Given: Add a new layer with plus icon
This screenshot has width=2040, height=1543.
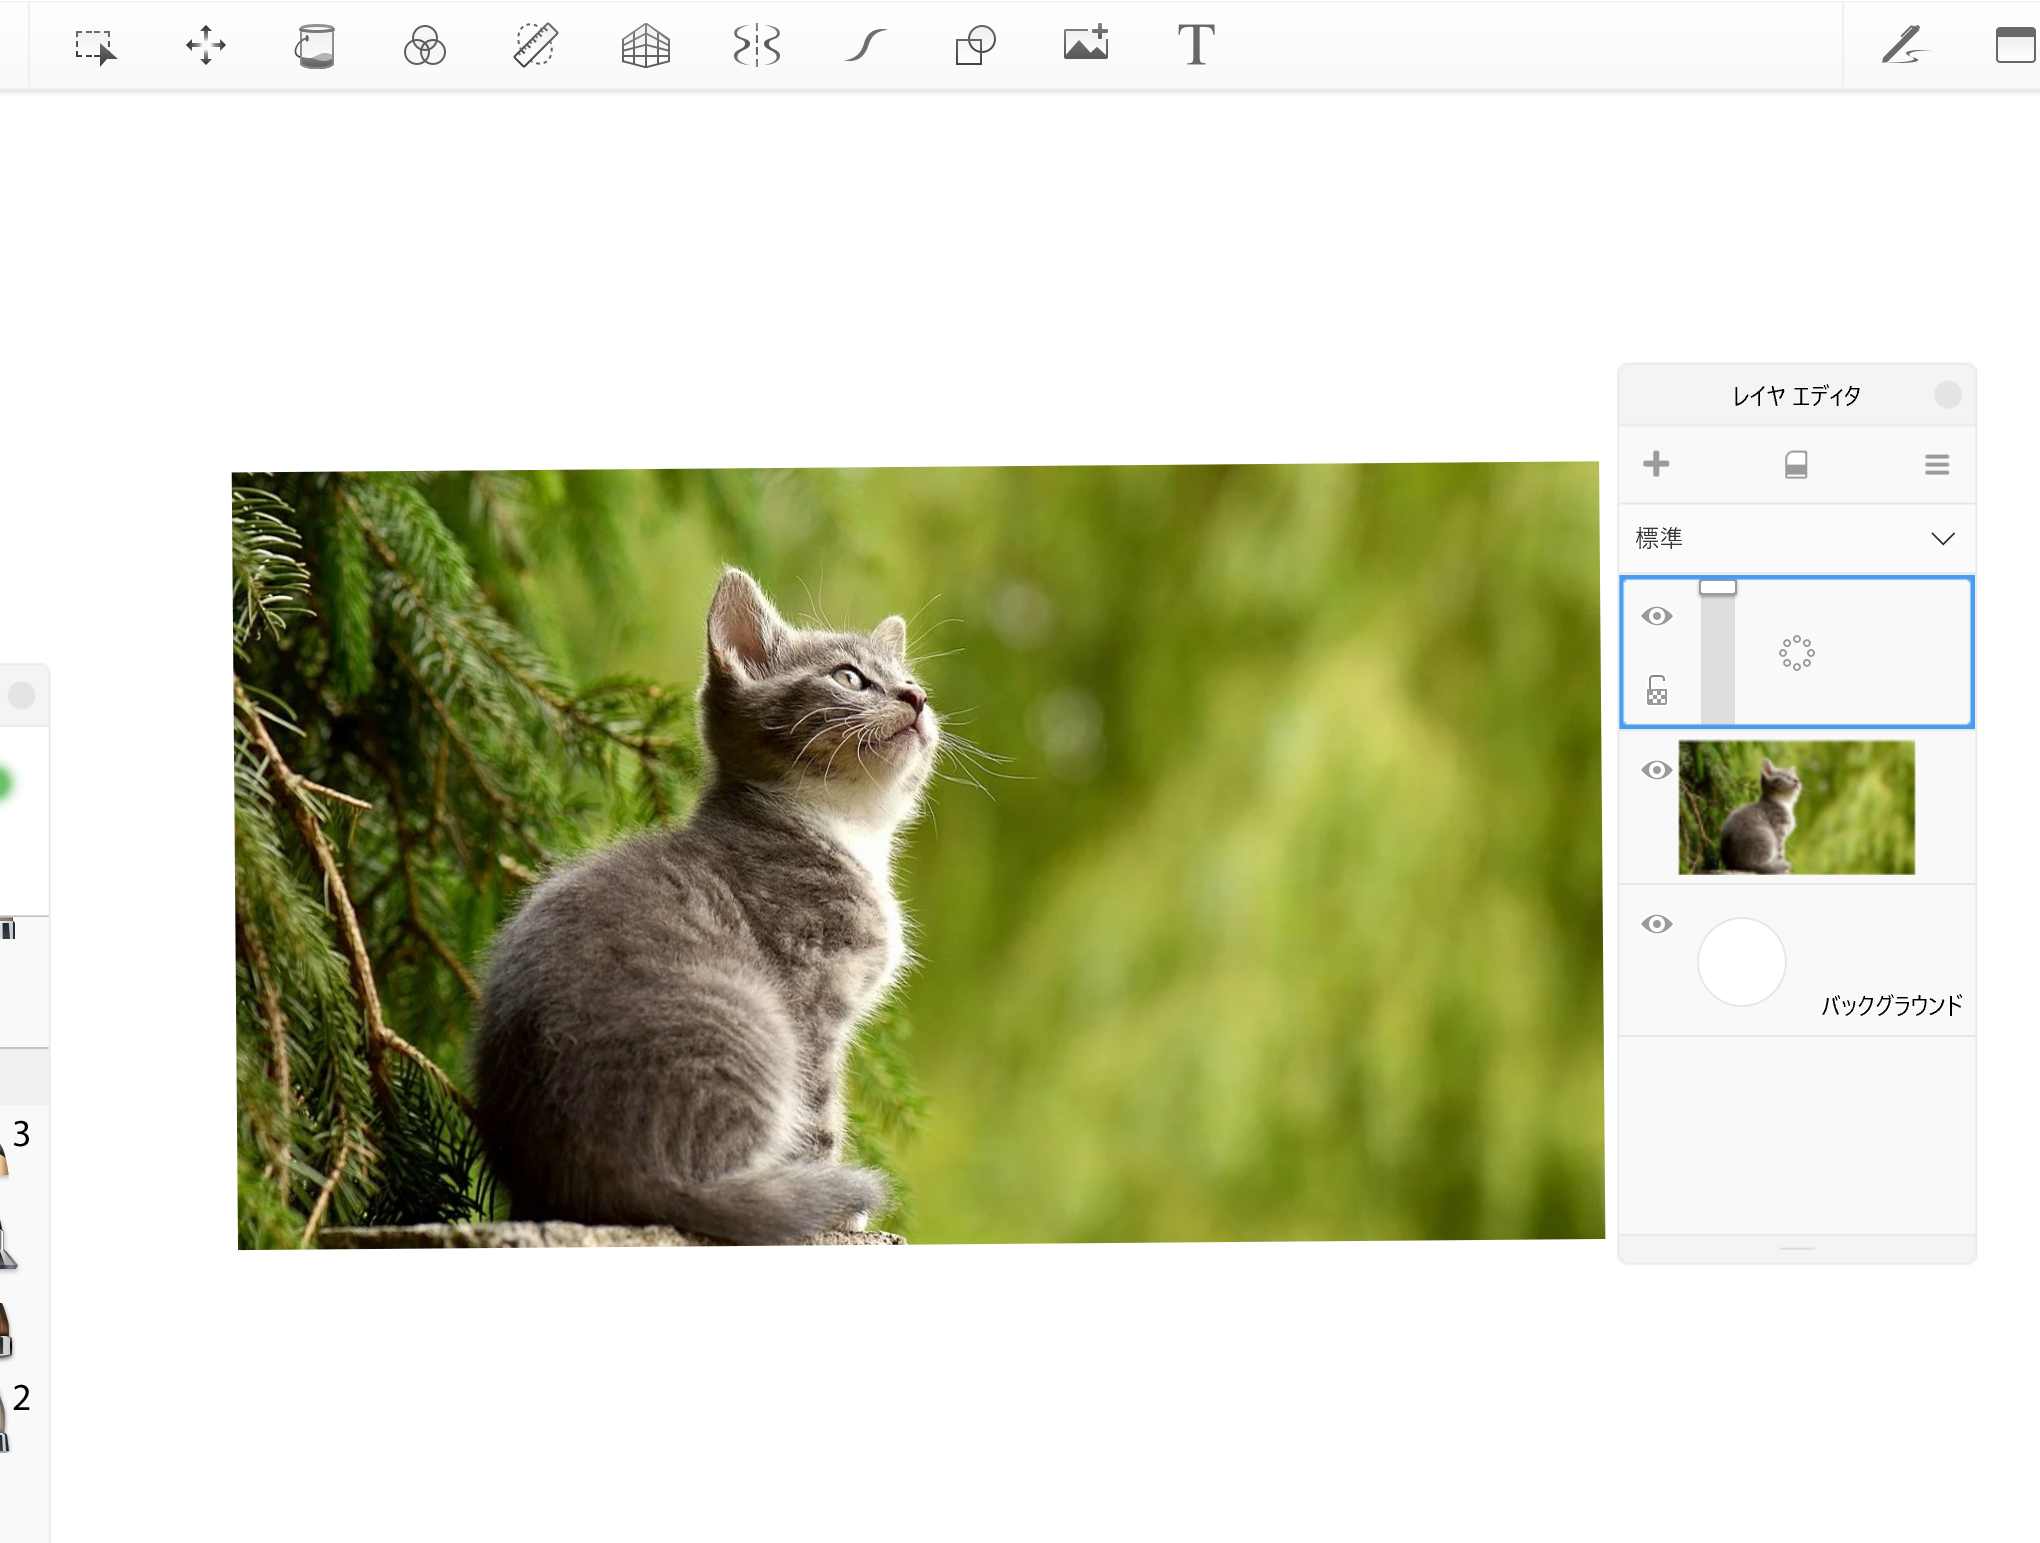Looking at the screenshot, I should click(x=1656, y=464).
